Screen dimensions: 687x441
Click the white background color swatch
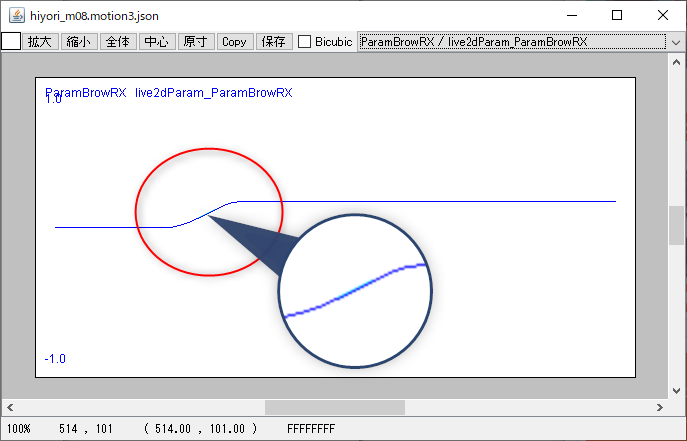pyautogui.click(x=11, y=42)
